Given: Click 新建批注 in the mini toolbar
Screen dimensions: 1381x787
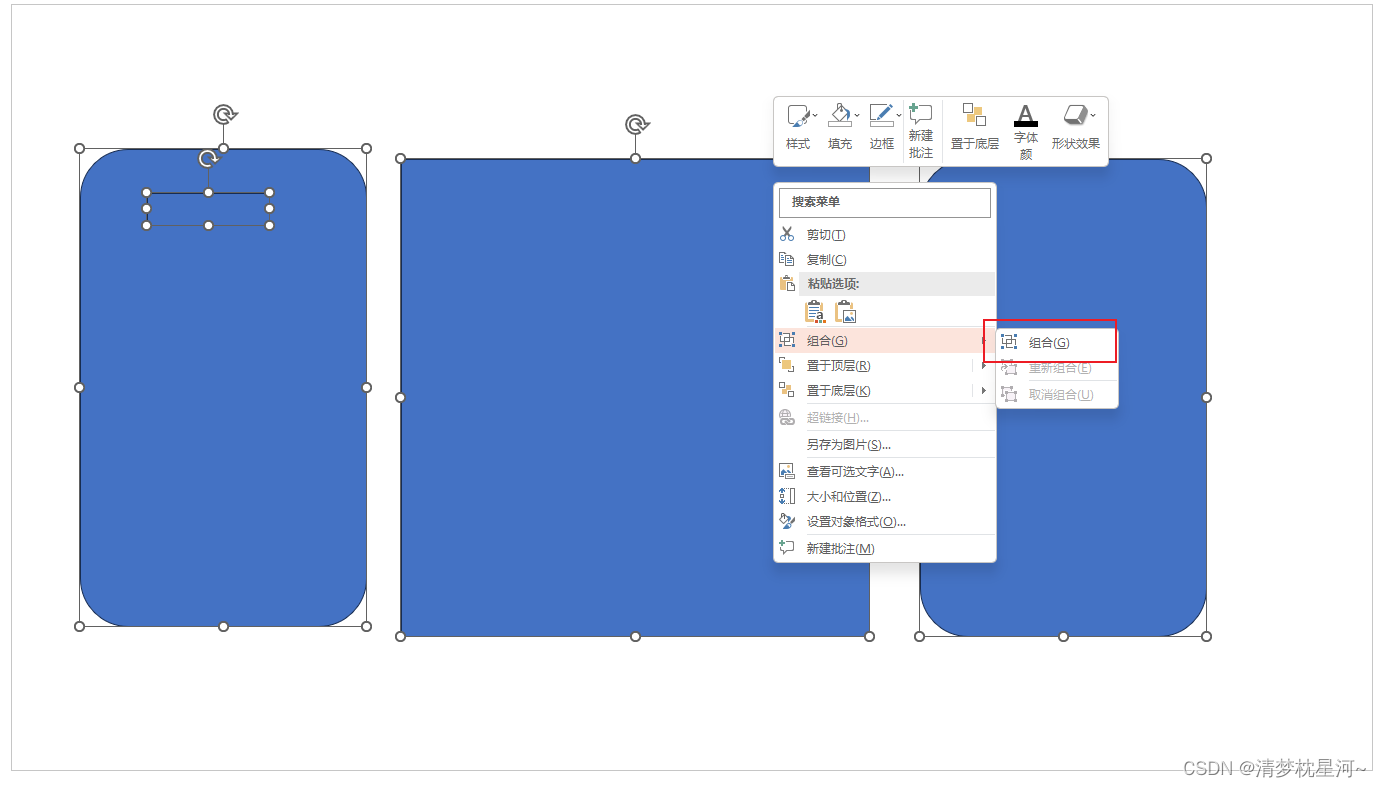Looking at the screenshot, I should coord(921,132).
